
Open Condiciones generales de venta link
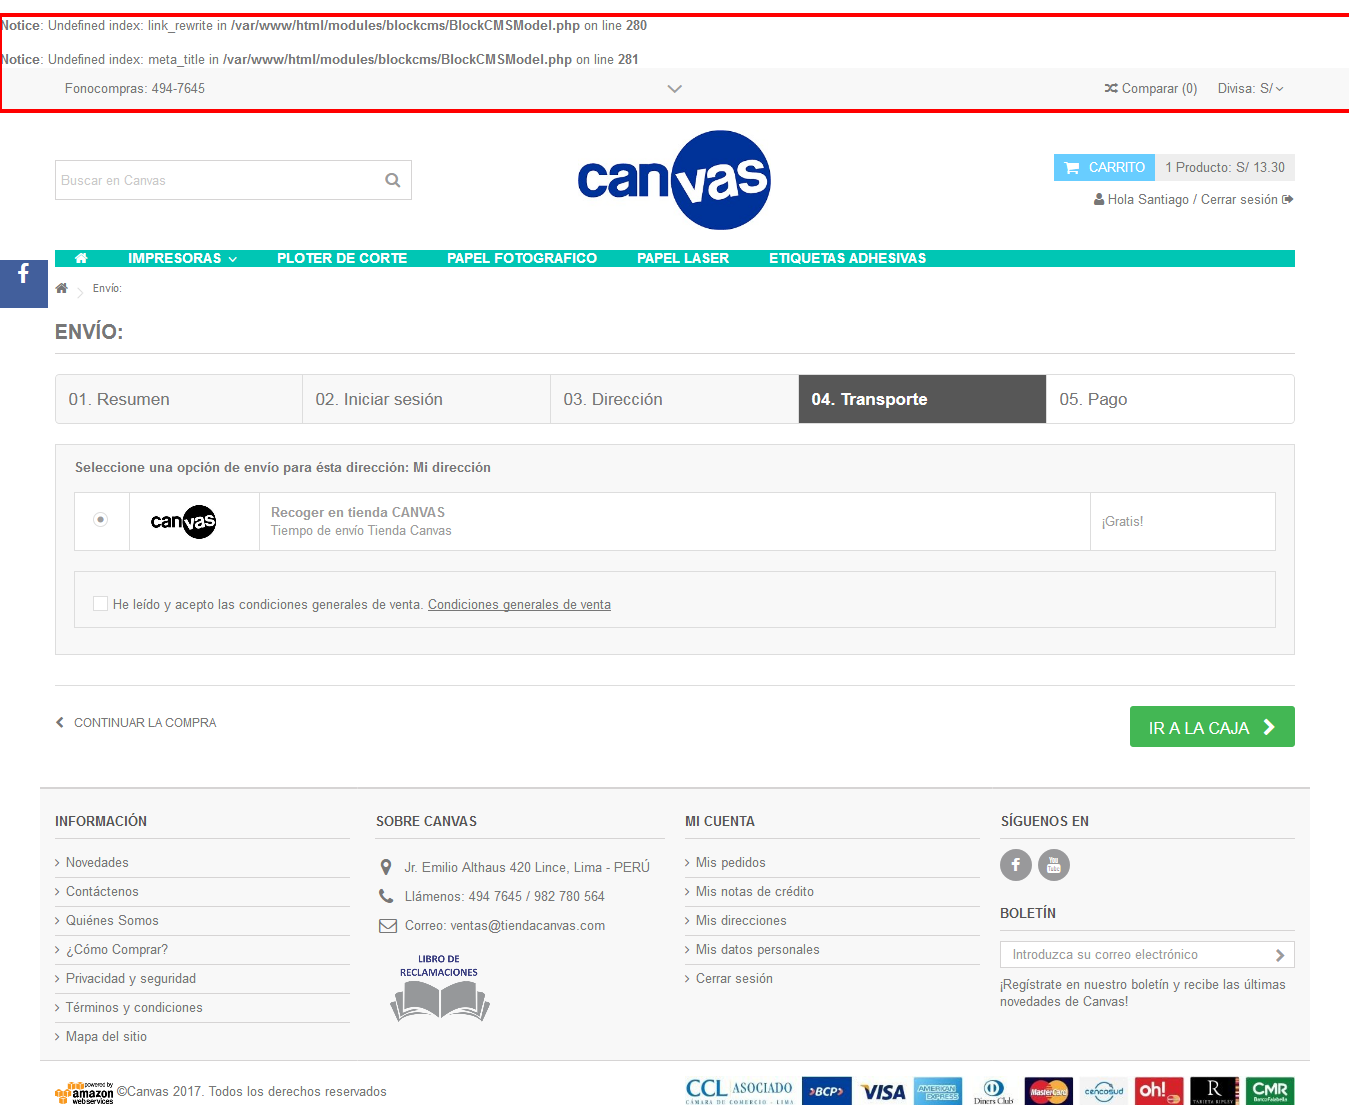click(519, 605)
